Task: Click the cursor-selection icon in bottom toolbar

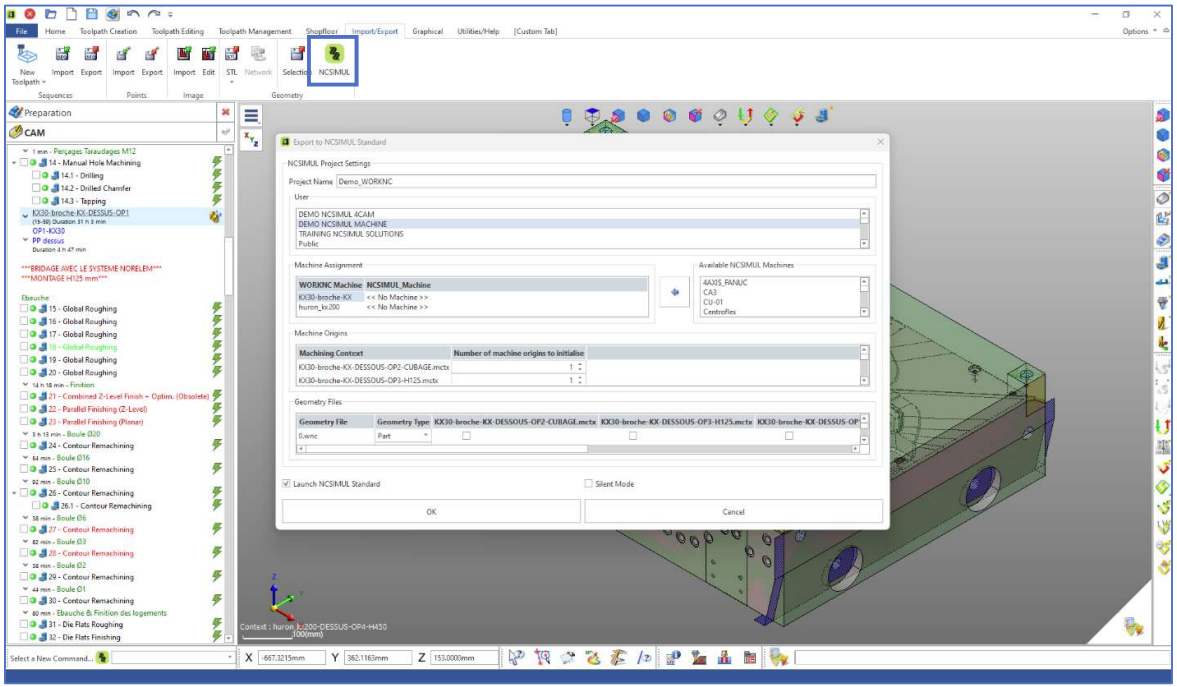Action: tap(516, 658)
